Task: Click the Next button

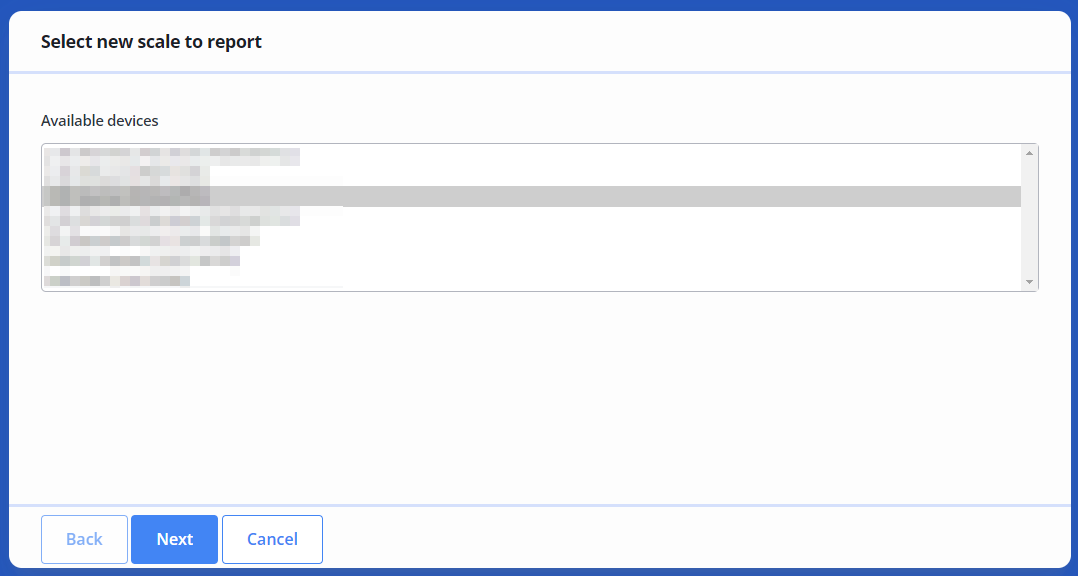Action: 174,539
